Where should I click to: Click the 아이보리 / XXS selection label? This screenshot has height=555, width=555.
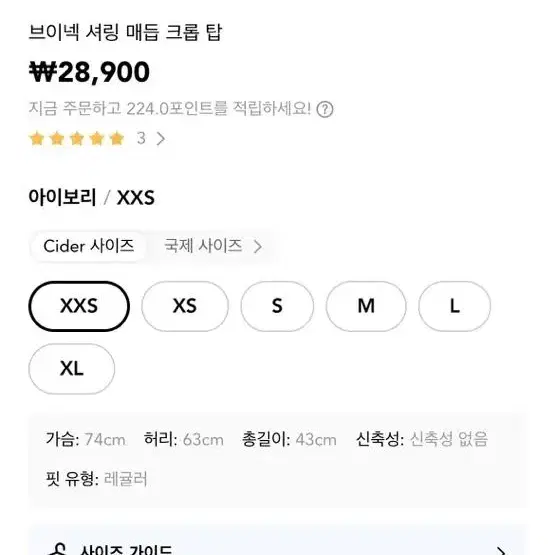91,197
